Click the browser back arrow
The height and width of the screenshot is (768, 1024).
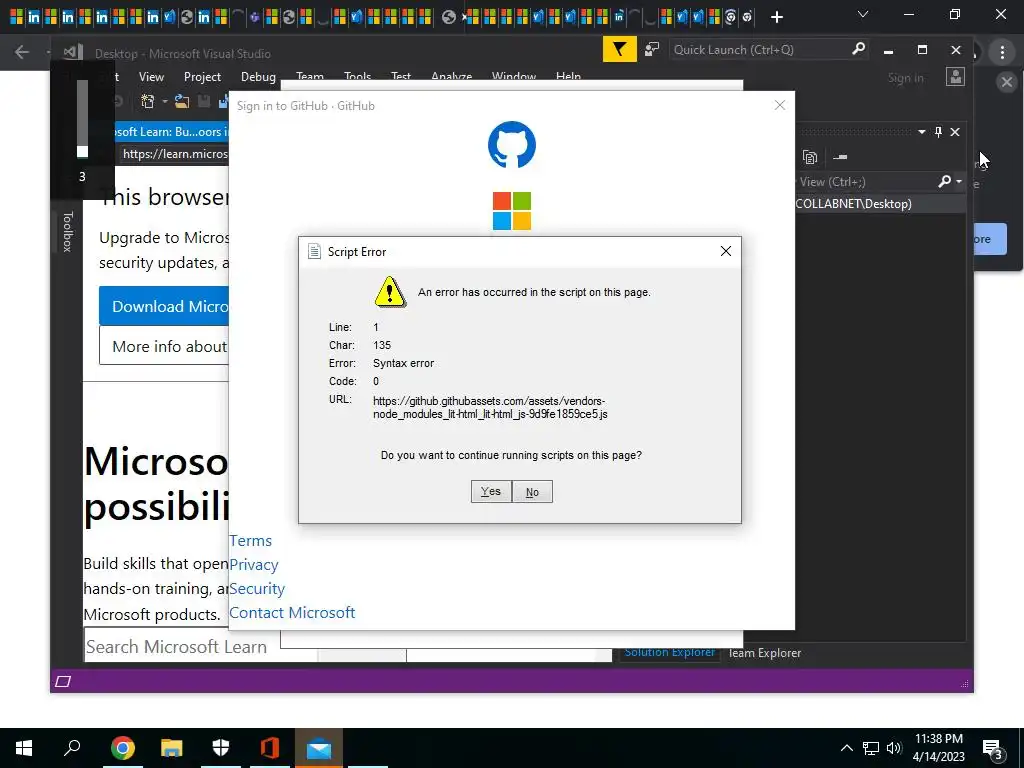pos(22,52)
